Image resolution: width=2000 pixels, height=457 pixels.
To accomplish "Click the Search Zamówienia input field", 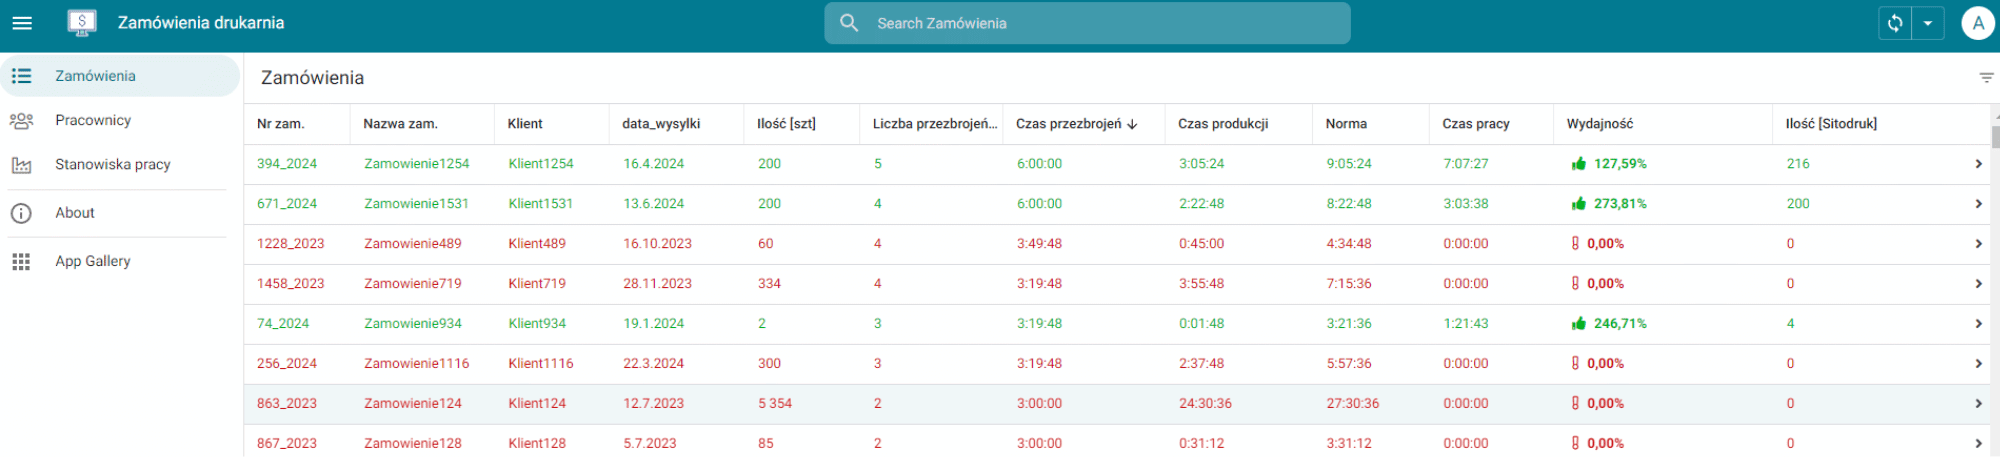I will [x=1100, y=23].
